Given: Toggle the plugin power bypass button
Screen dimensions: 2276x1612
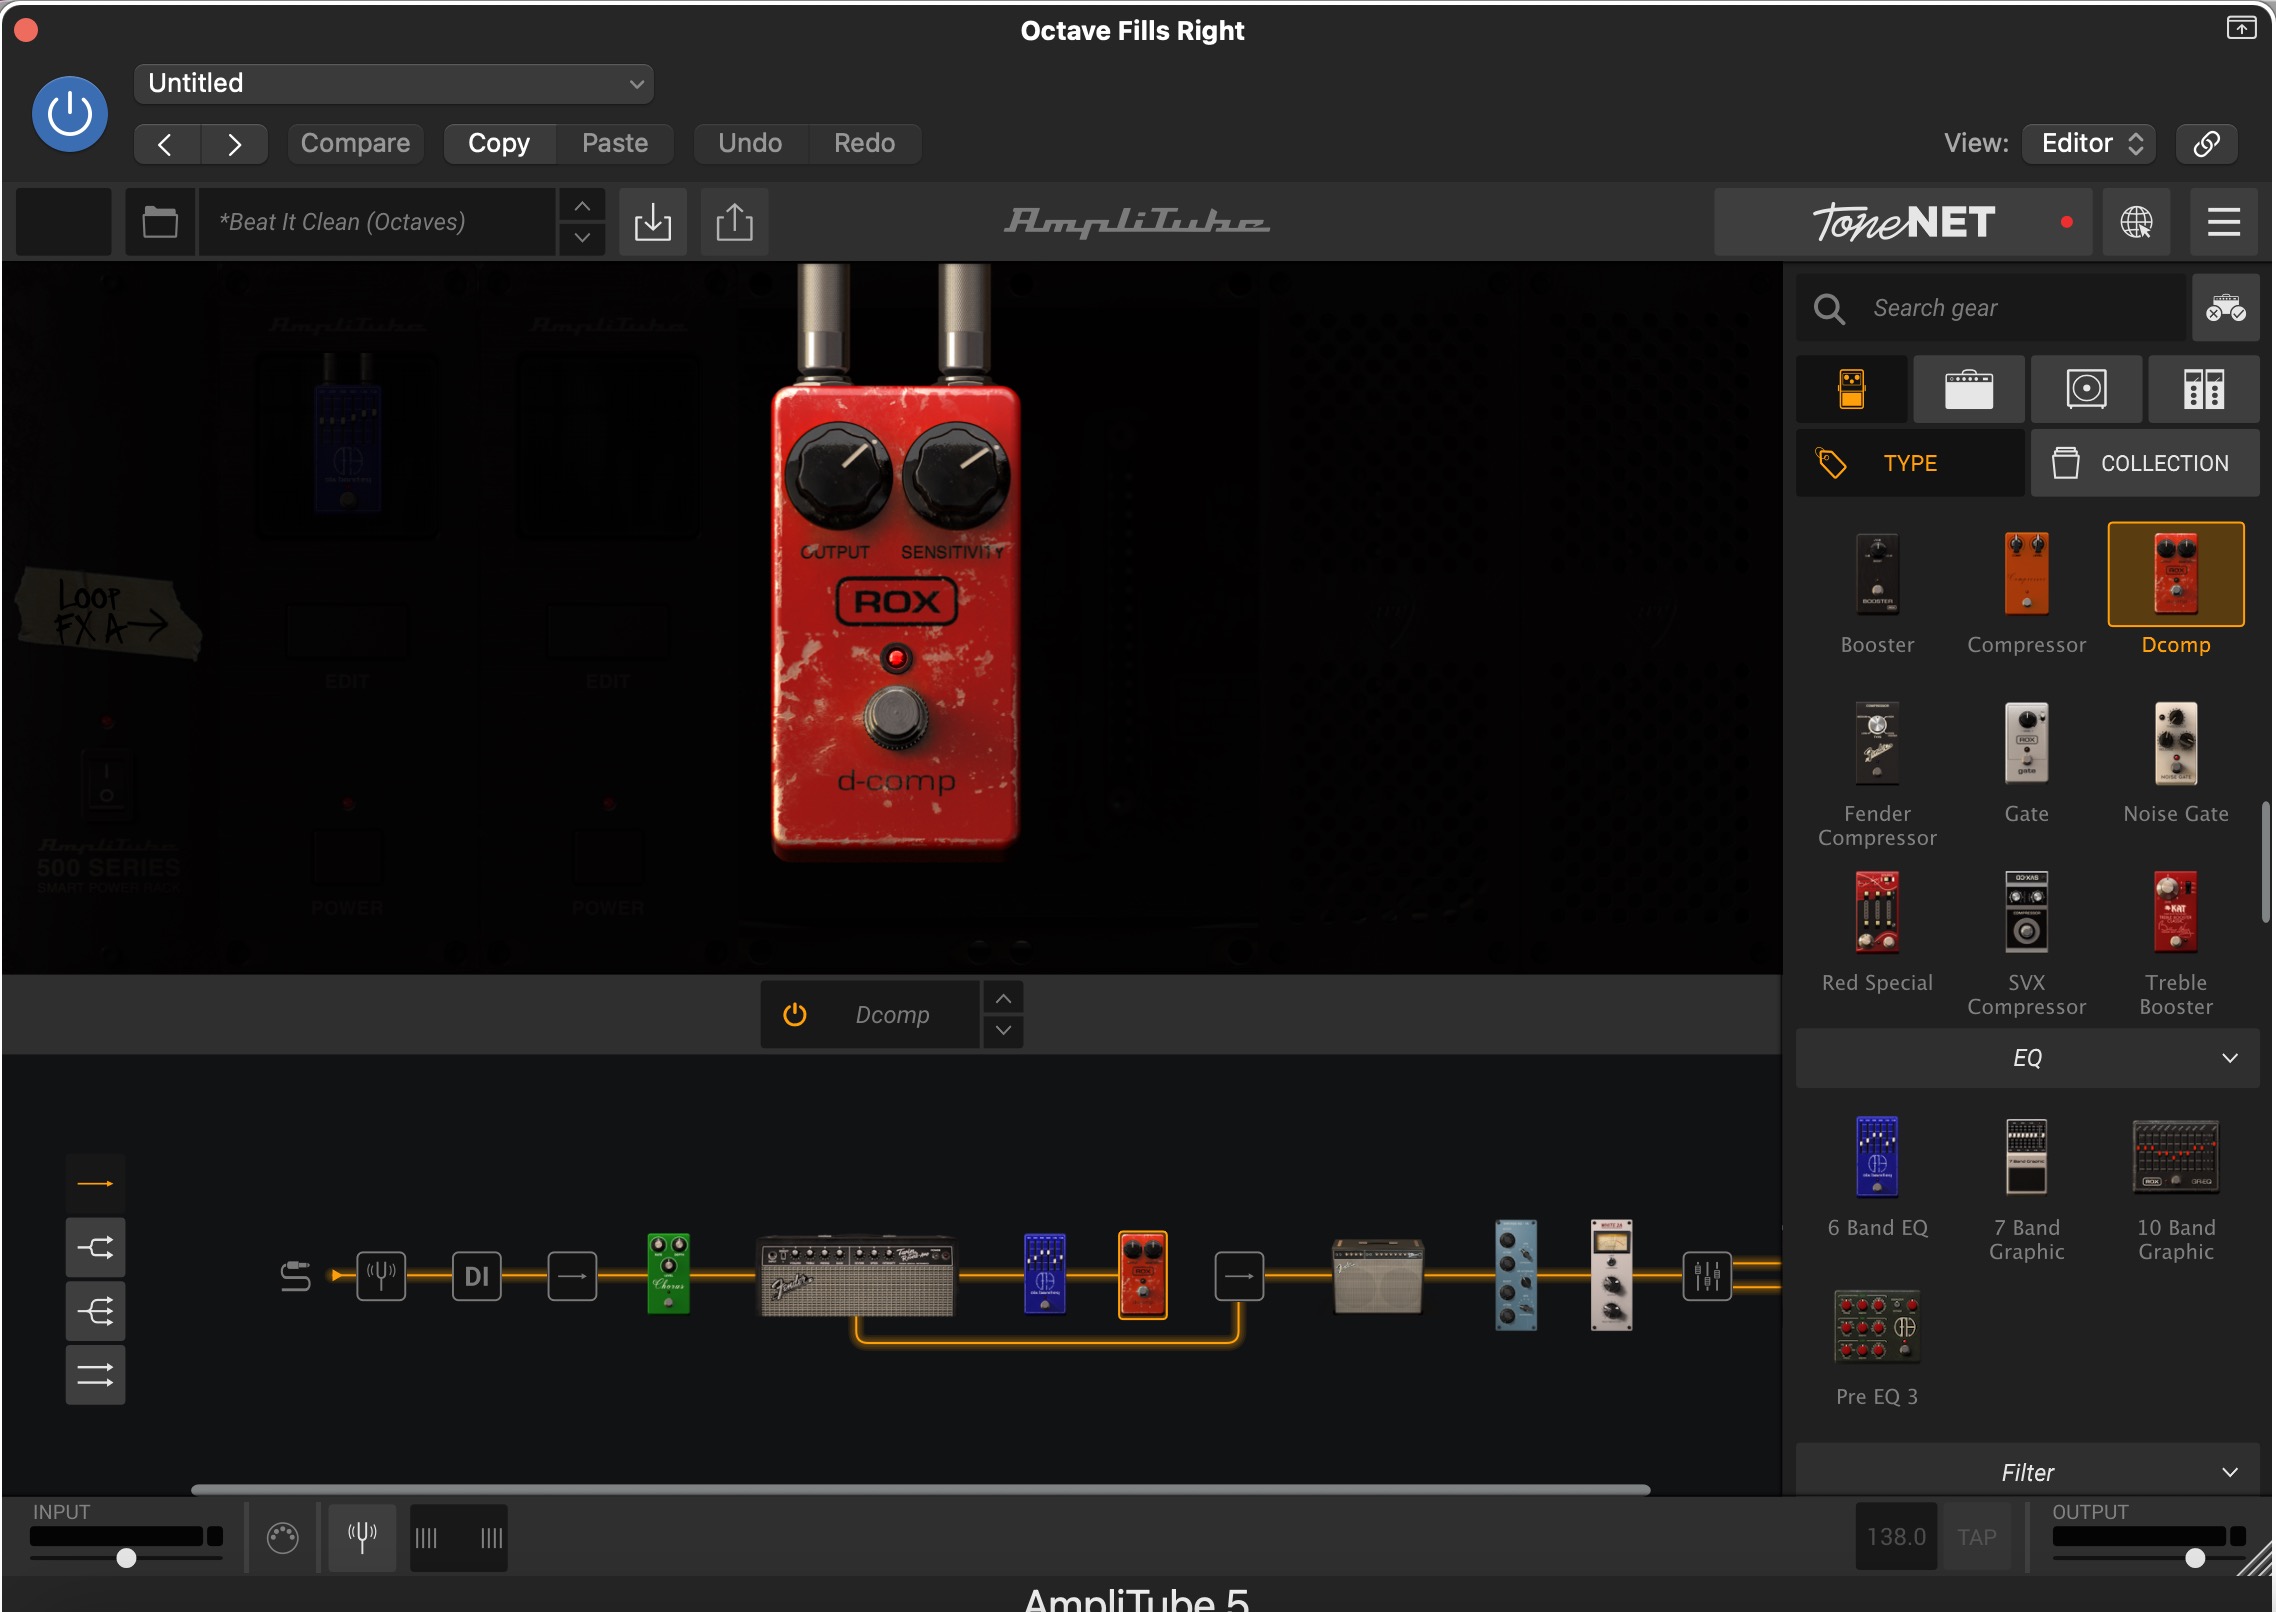Looking at the screenshot, I should point(70,114).
